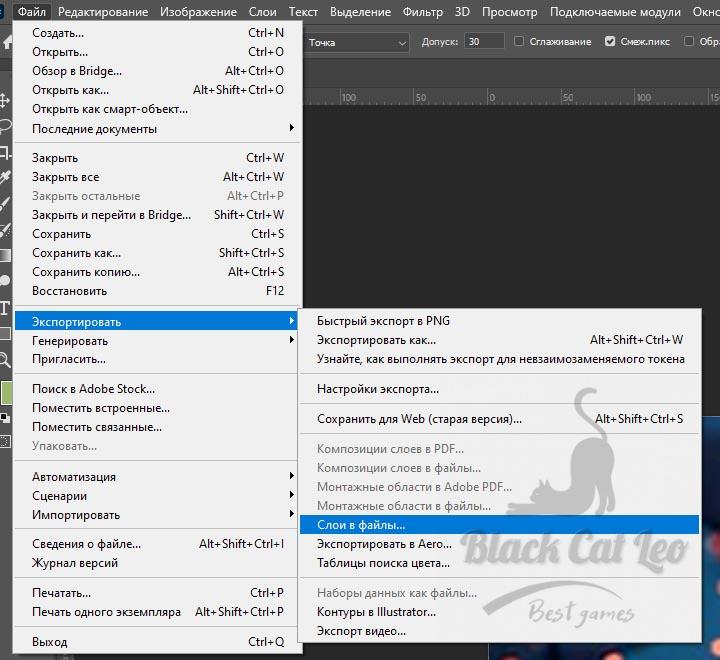The image size is (720, 660).
Task: Click the Home screen icon
Action: coord(6,43)
